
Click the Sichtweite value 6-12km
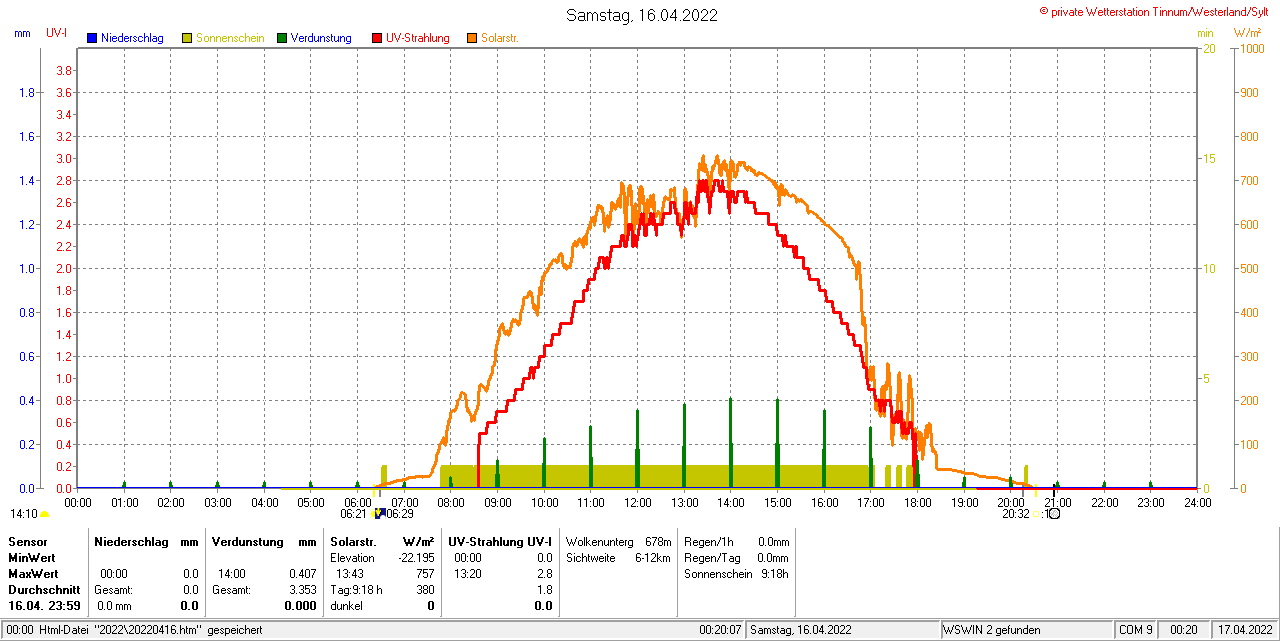653,557
